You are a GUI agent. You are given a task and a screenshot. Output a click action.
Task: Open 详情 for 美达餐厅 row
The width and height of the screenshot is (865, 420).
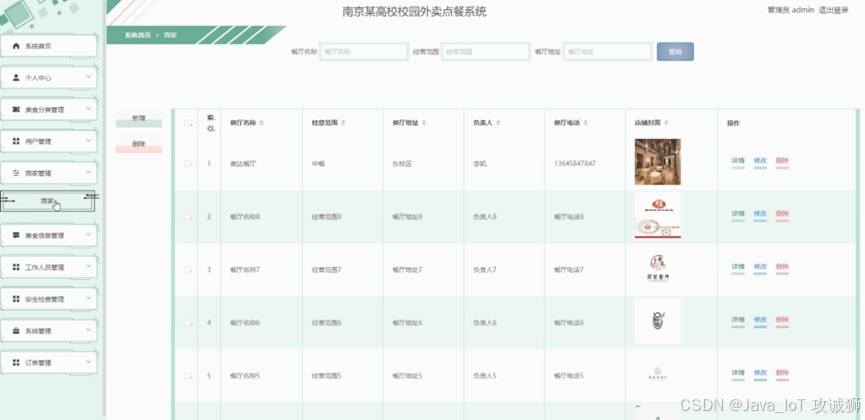tap(738, 161)
